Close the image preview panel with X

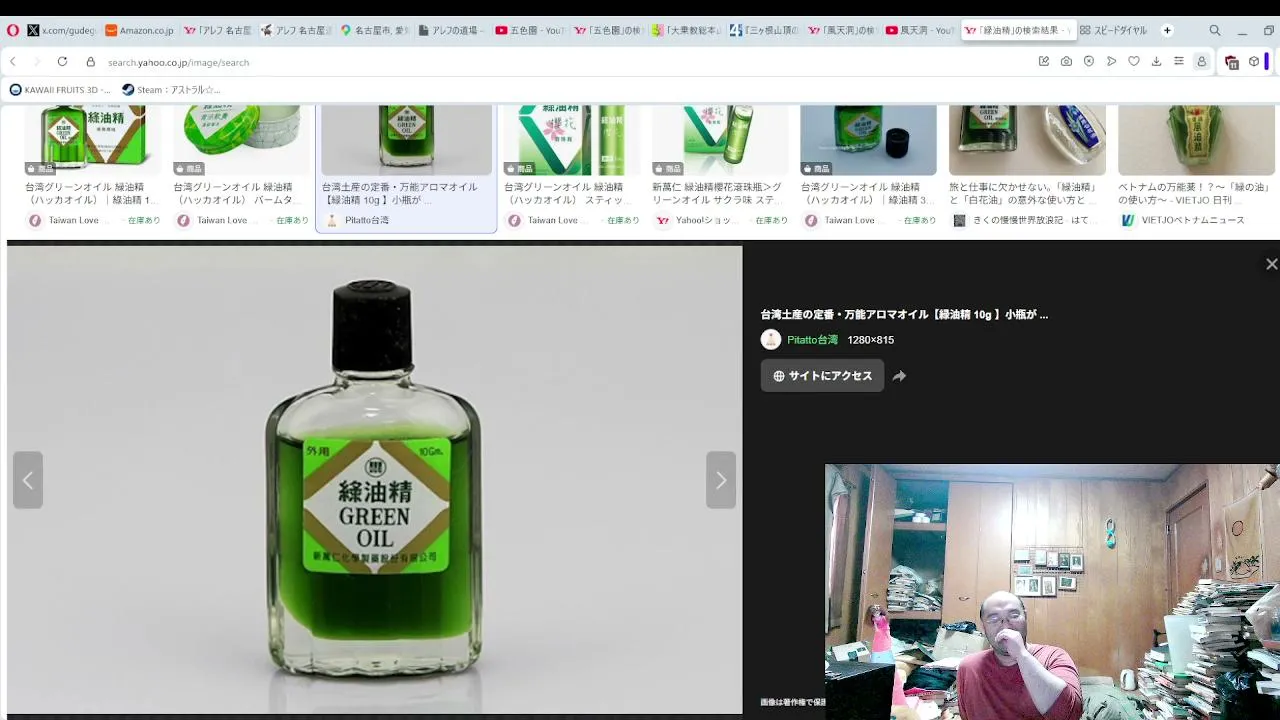click(1271, 264)
